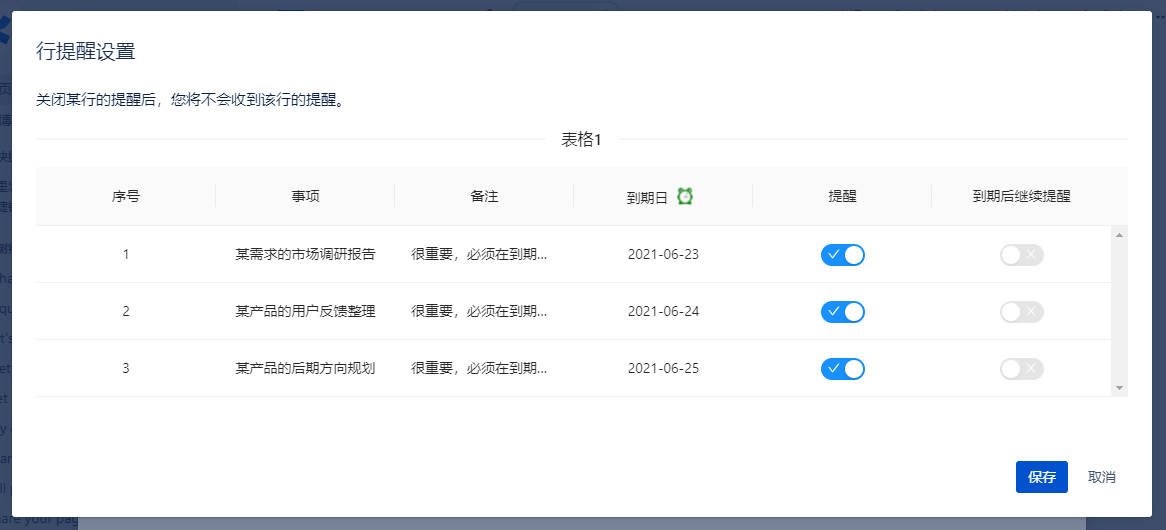
Task: Click the 某产品的用户反馈整理 cell
Action: point(305,311)
